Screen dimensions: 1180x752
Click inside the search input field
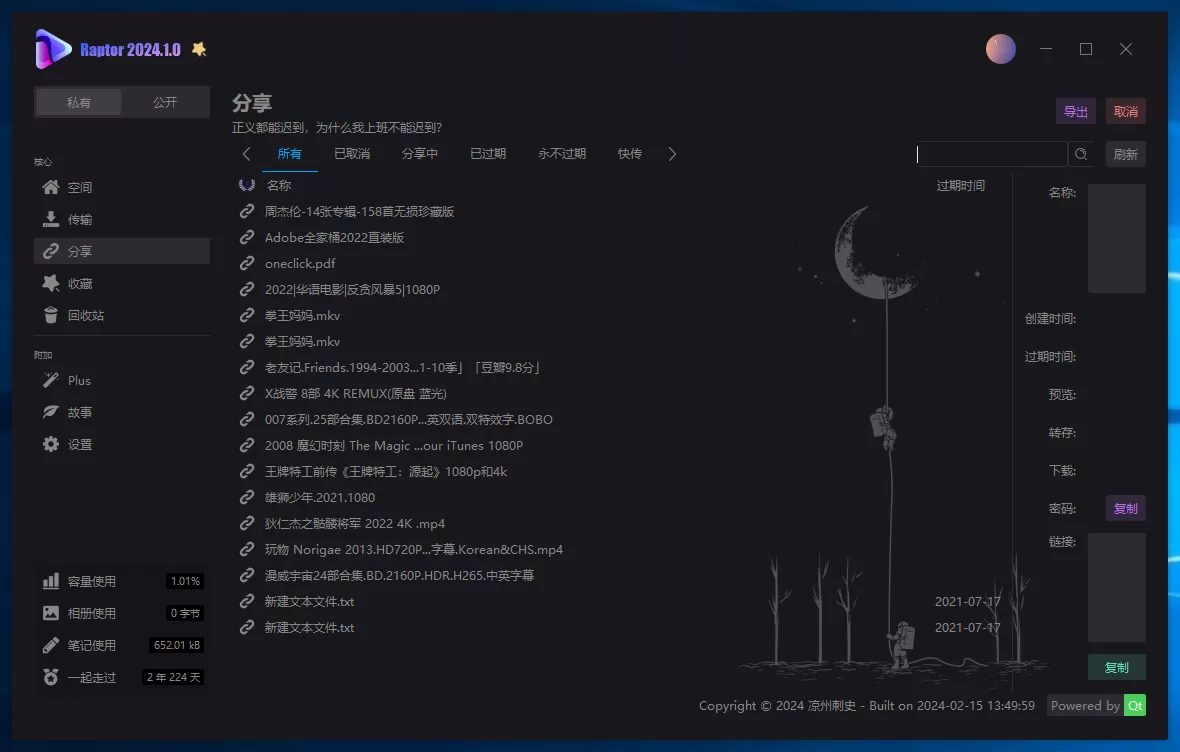pos(990,154)
